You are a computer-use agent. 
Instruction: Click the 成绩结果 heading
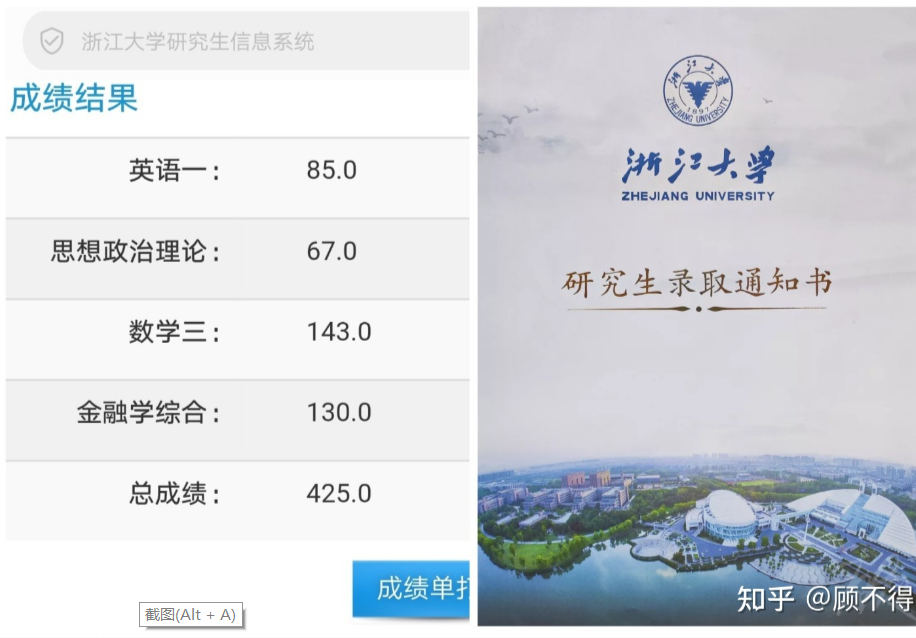(x=74, y=98)
